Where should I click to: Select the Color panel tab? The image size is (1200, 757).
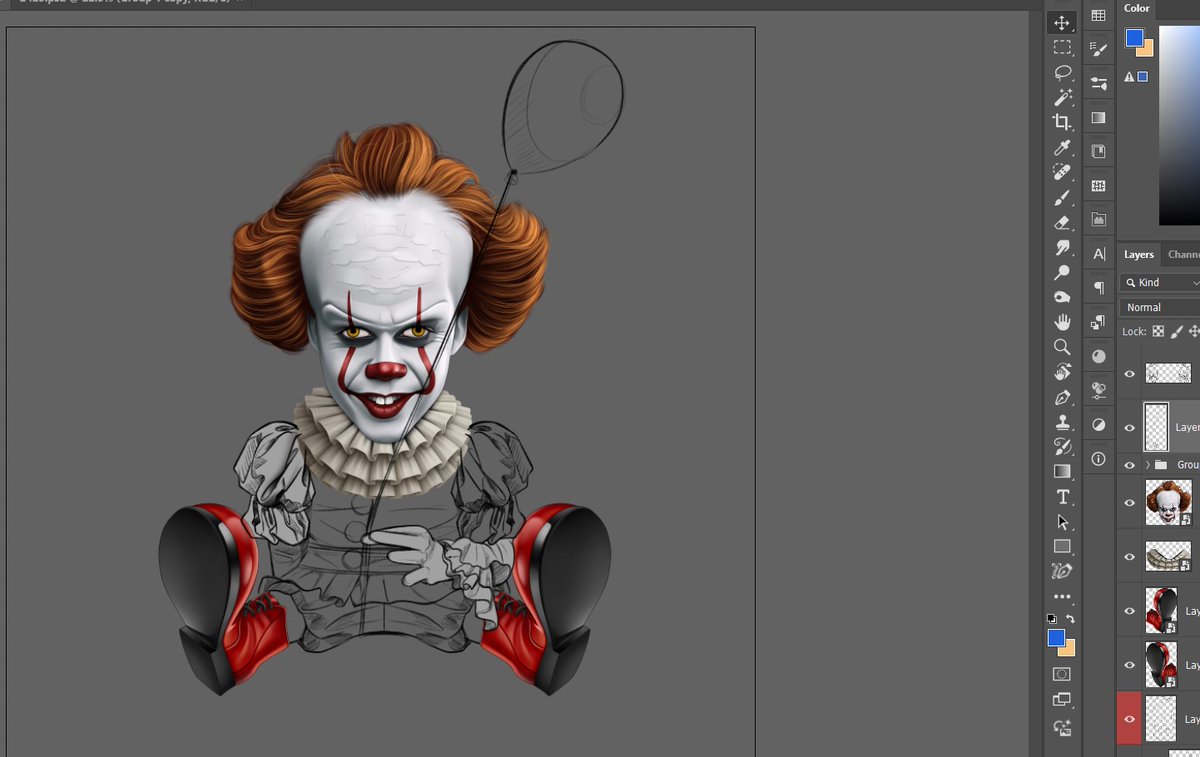click(1137, 8)
